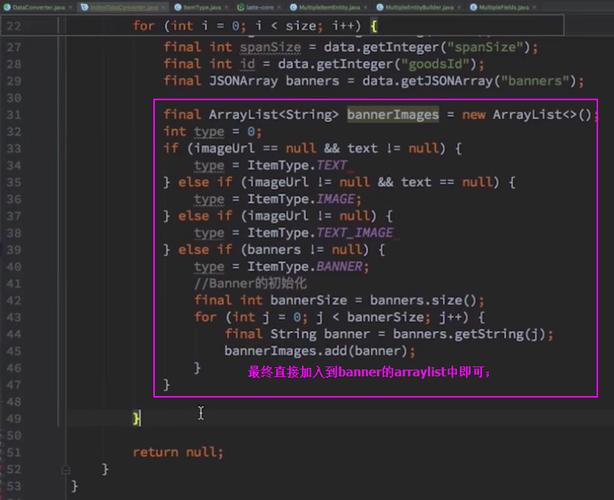Click the closing brace on line 53

pyautogui.click(x=74, y=486)
